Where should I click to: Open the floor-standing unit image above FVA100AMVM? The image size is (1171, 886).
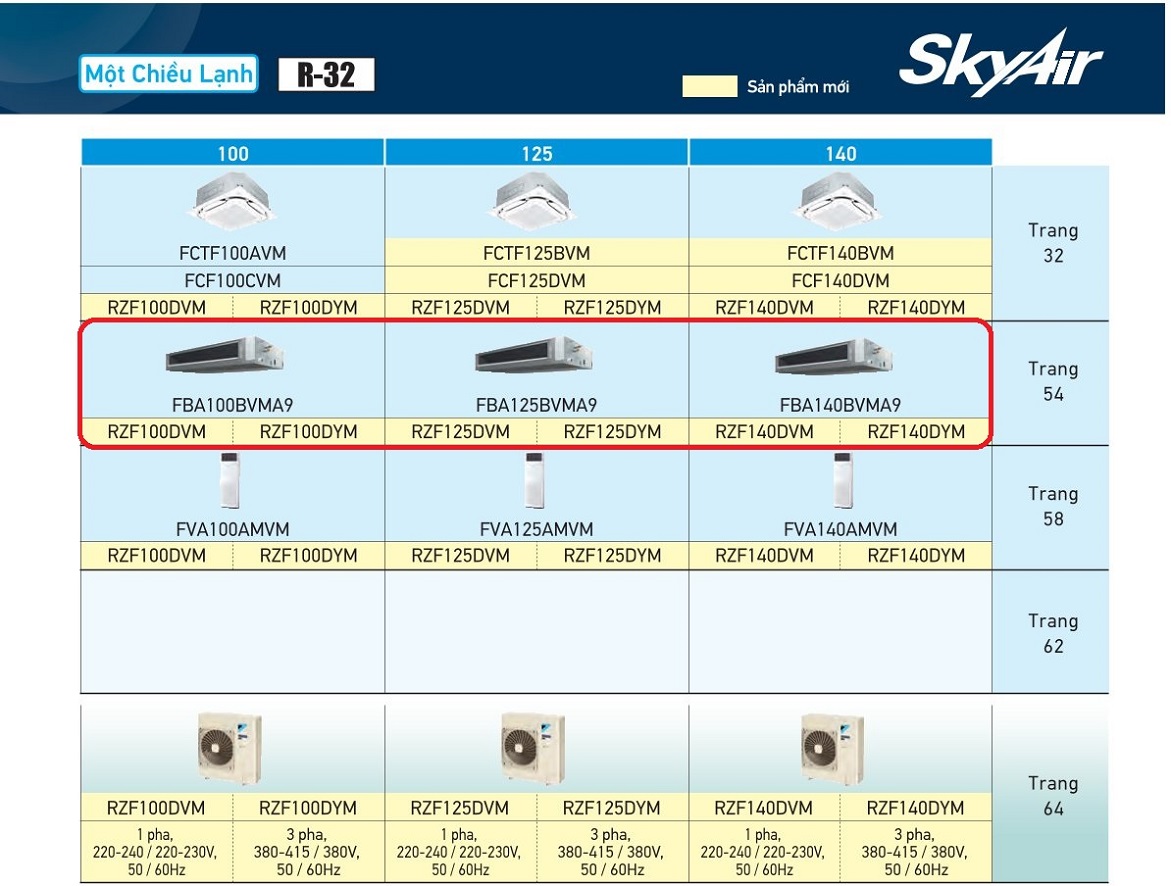[229, 481]
